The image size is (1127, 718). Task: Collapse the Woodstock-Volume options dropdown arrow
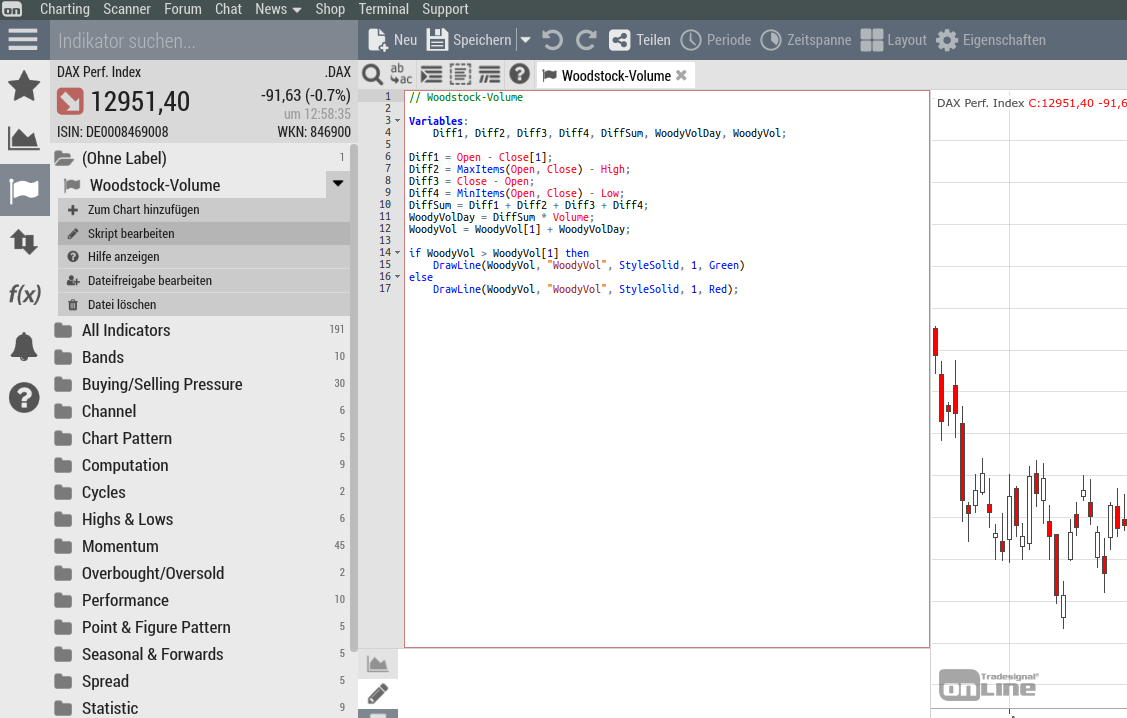[338, 184]
